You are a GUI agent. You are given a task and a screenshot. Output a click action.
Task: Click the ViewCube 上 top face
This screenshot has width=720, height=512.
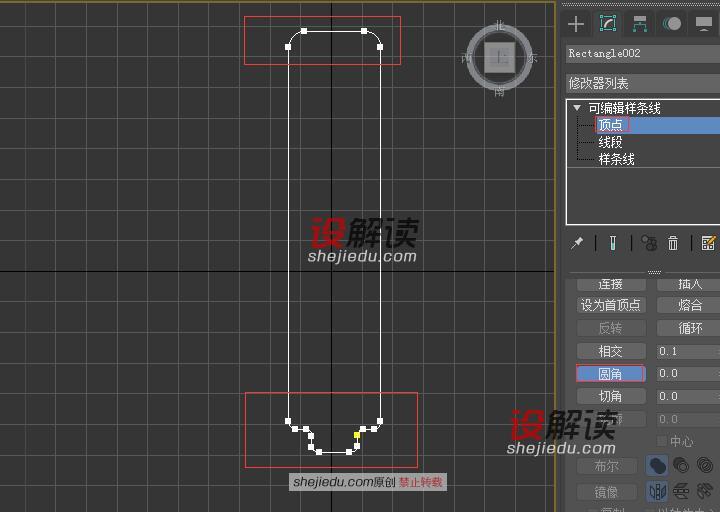pyautogui.click(x=500, y=58)
